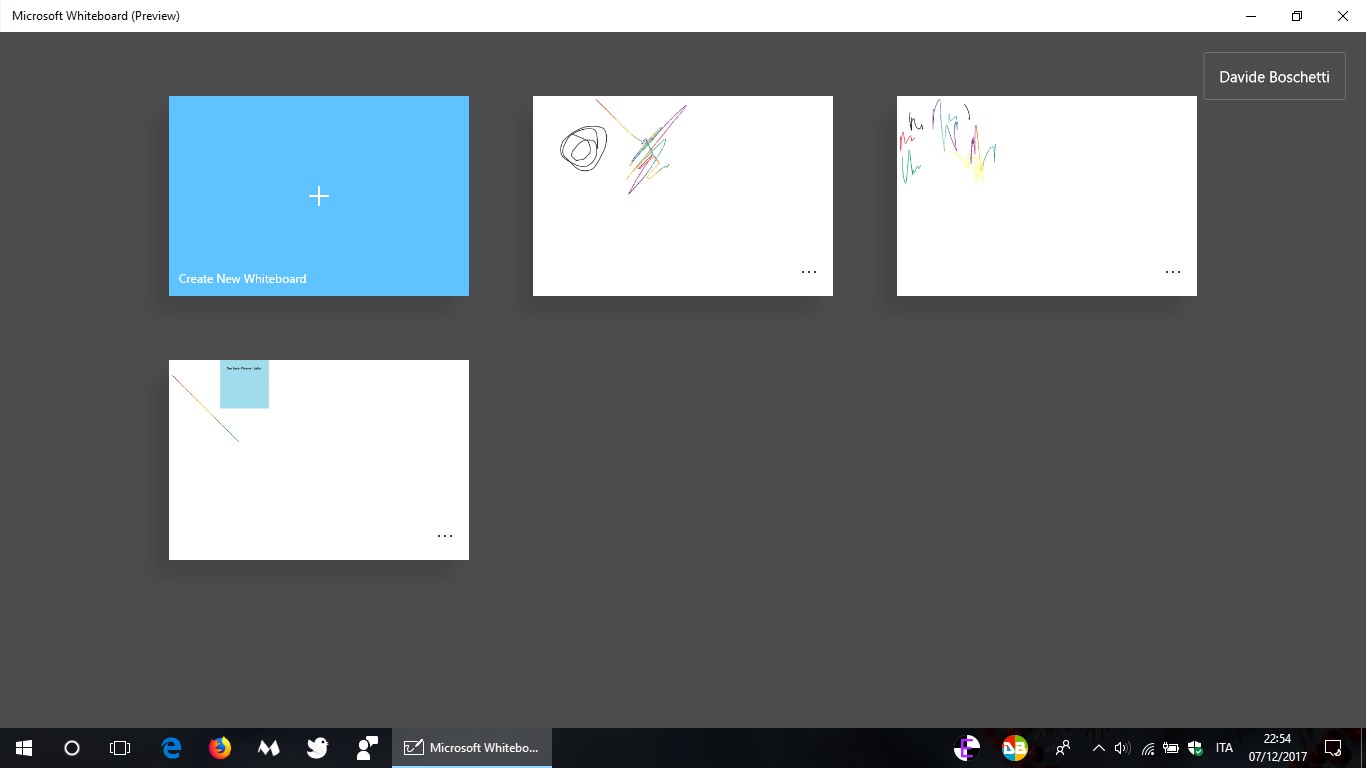Open Windows Defender shield tray icon
The height and width of the screenshot is (768, 1366).
pos(1195,747)
